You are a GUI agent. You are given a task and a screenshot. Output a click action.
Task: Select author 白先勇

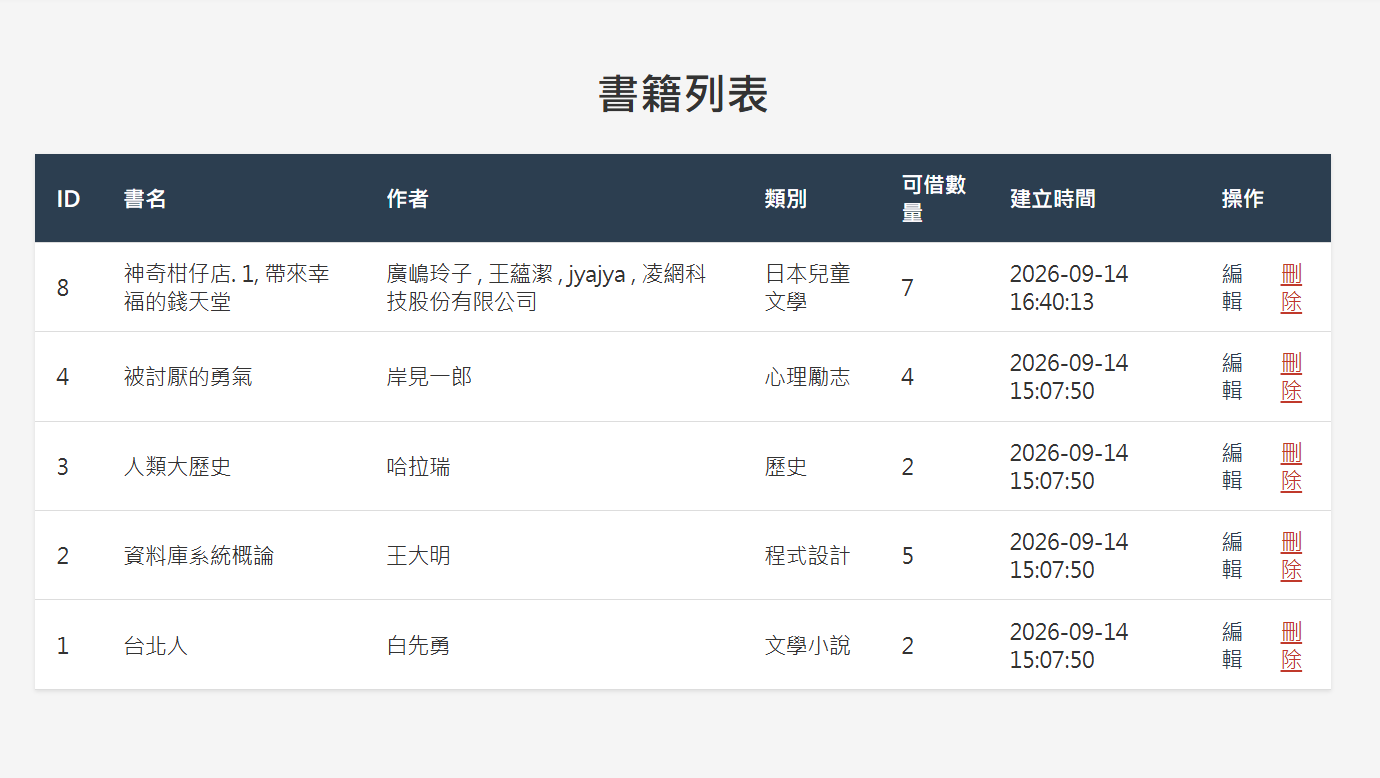pyautogui.click(x=418, y=646)
